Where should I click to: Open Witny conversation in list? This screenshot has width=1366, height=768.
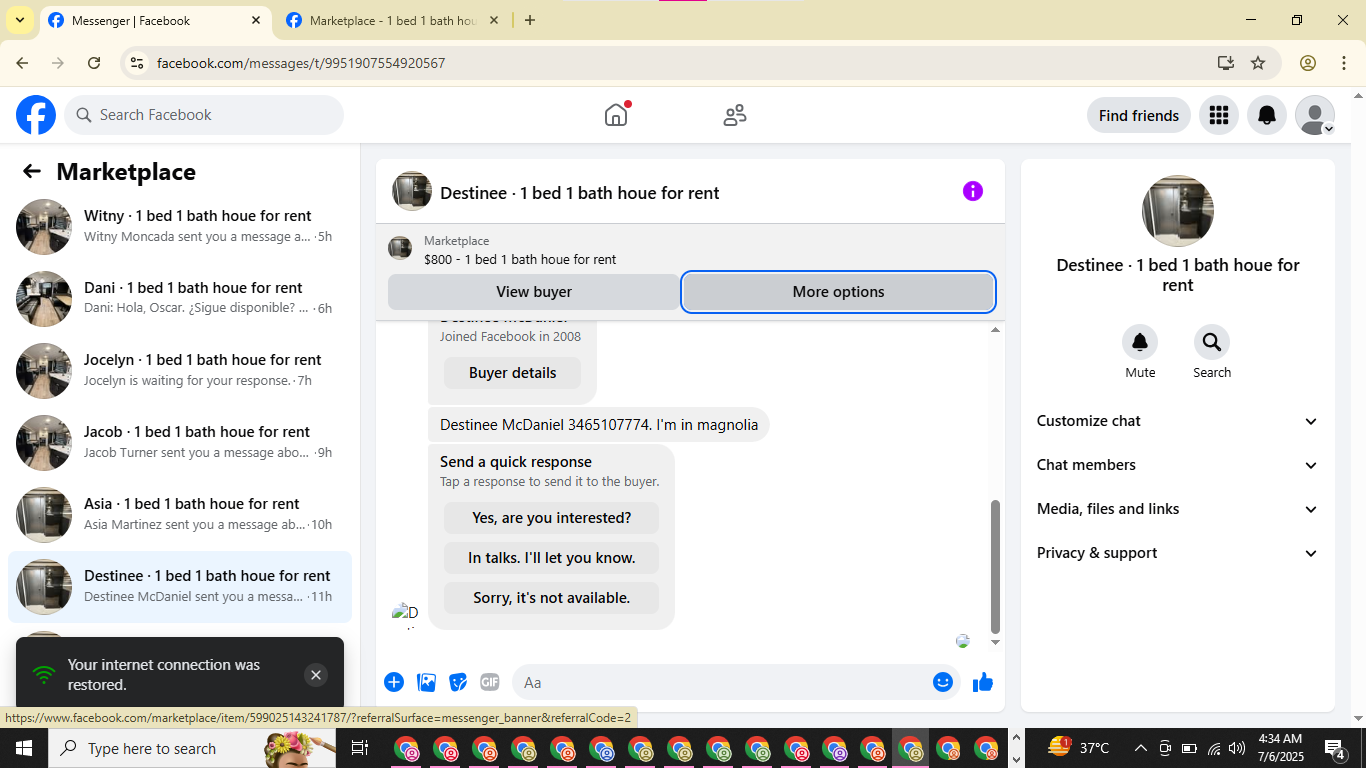pyautogui.click(x=180, y=227)
